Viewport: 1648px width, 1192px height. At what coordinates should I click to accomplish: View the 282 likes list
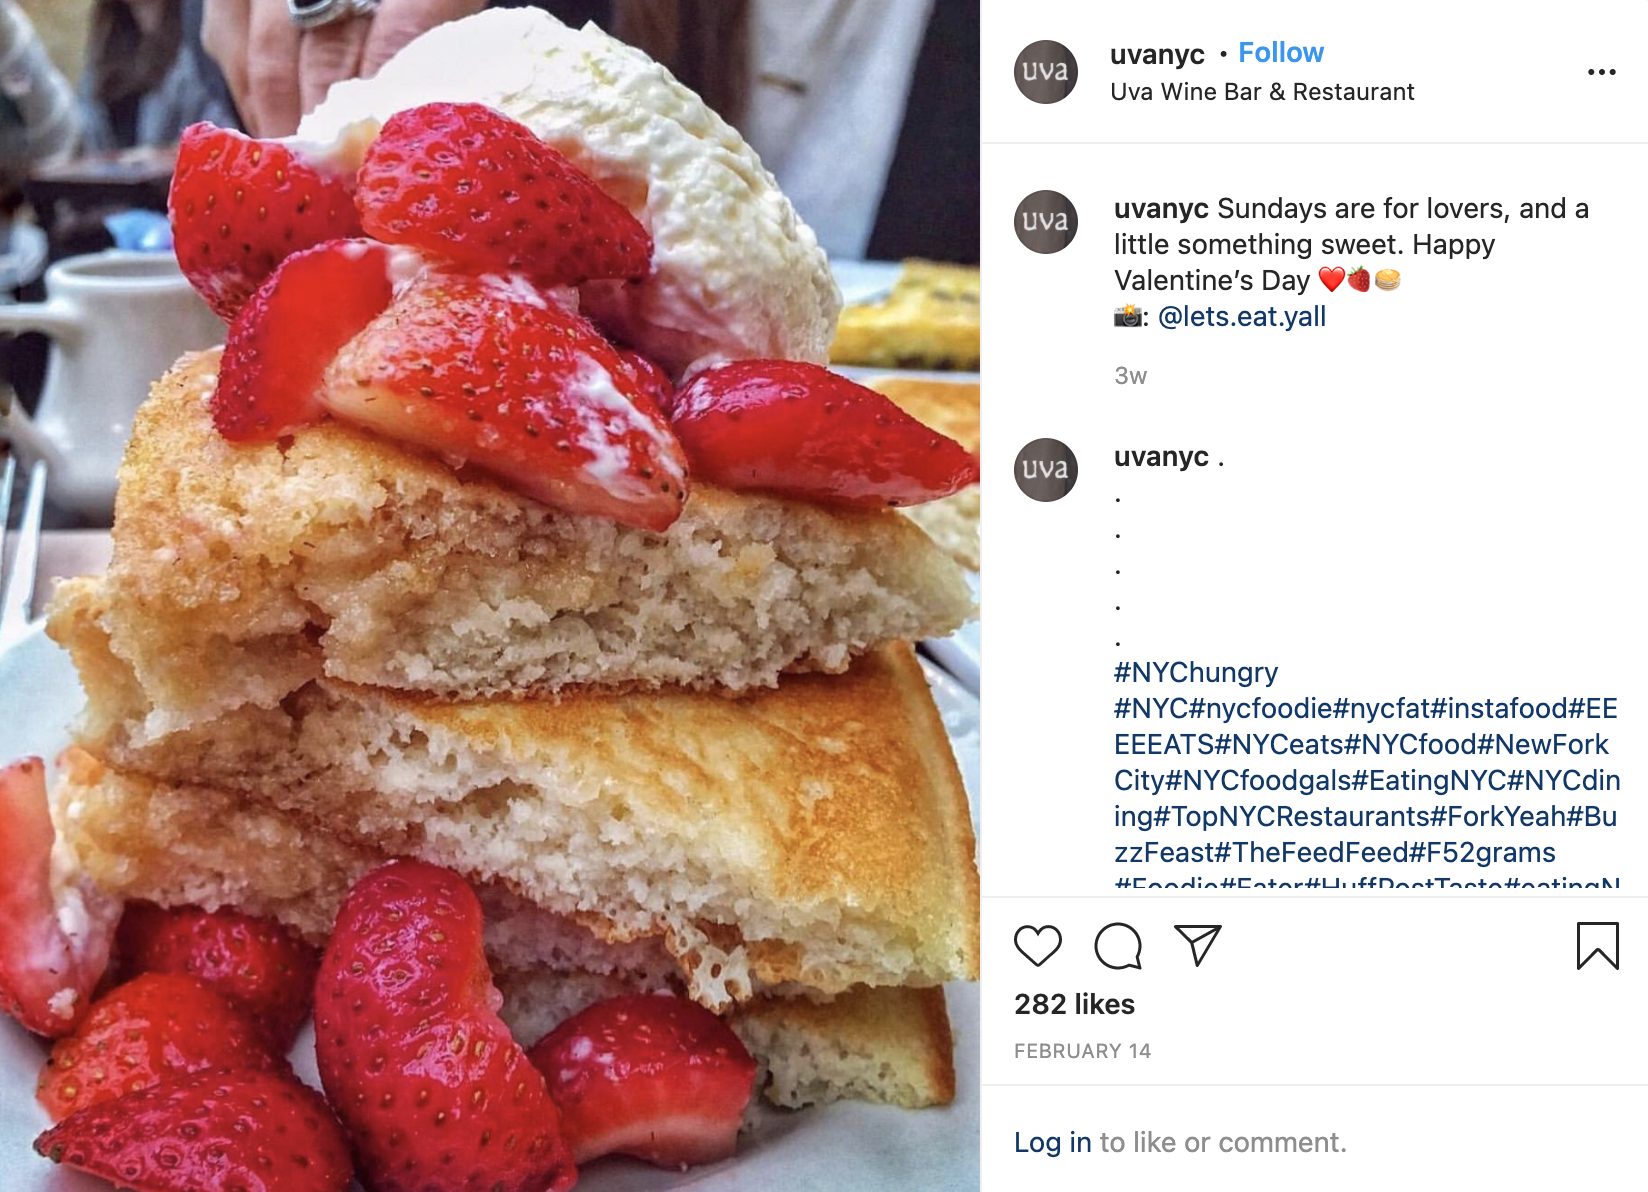[1074, 1004]
